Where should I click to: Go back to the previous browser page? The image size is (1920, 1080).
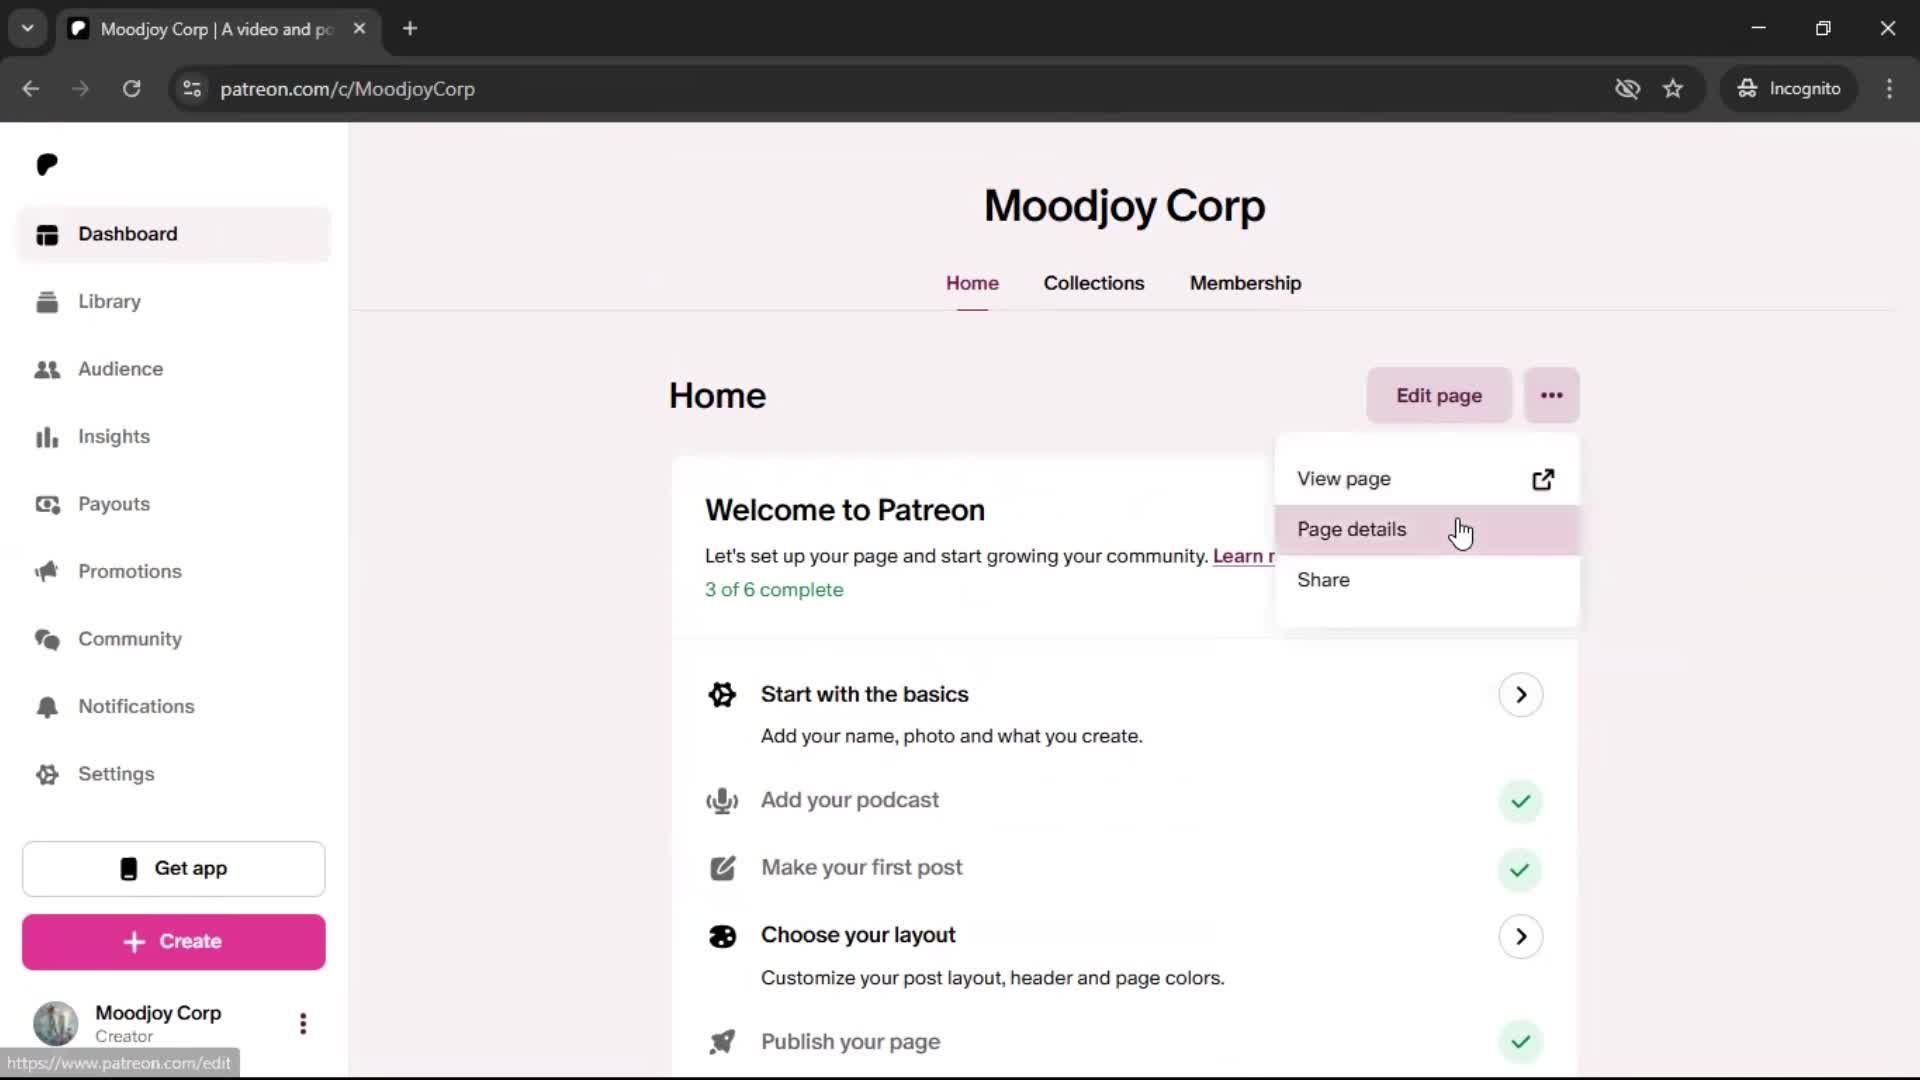click(x=31, y=89)
